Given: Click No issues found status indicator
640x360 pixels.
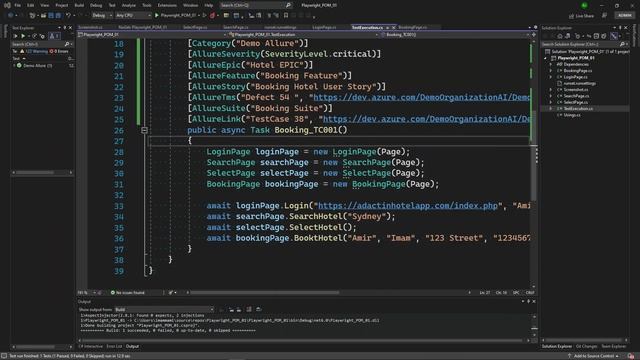Looking at the screenshot, I should pos(127,293).
